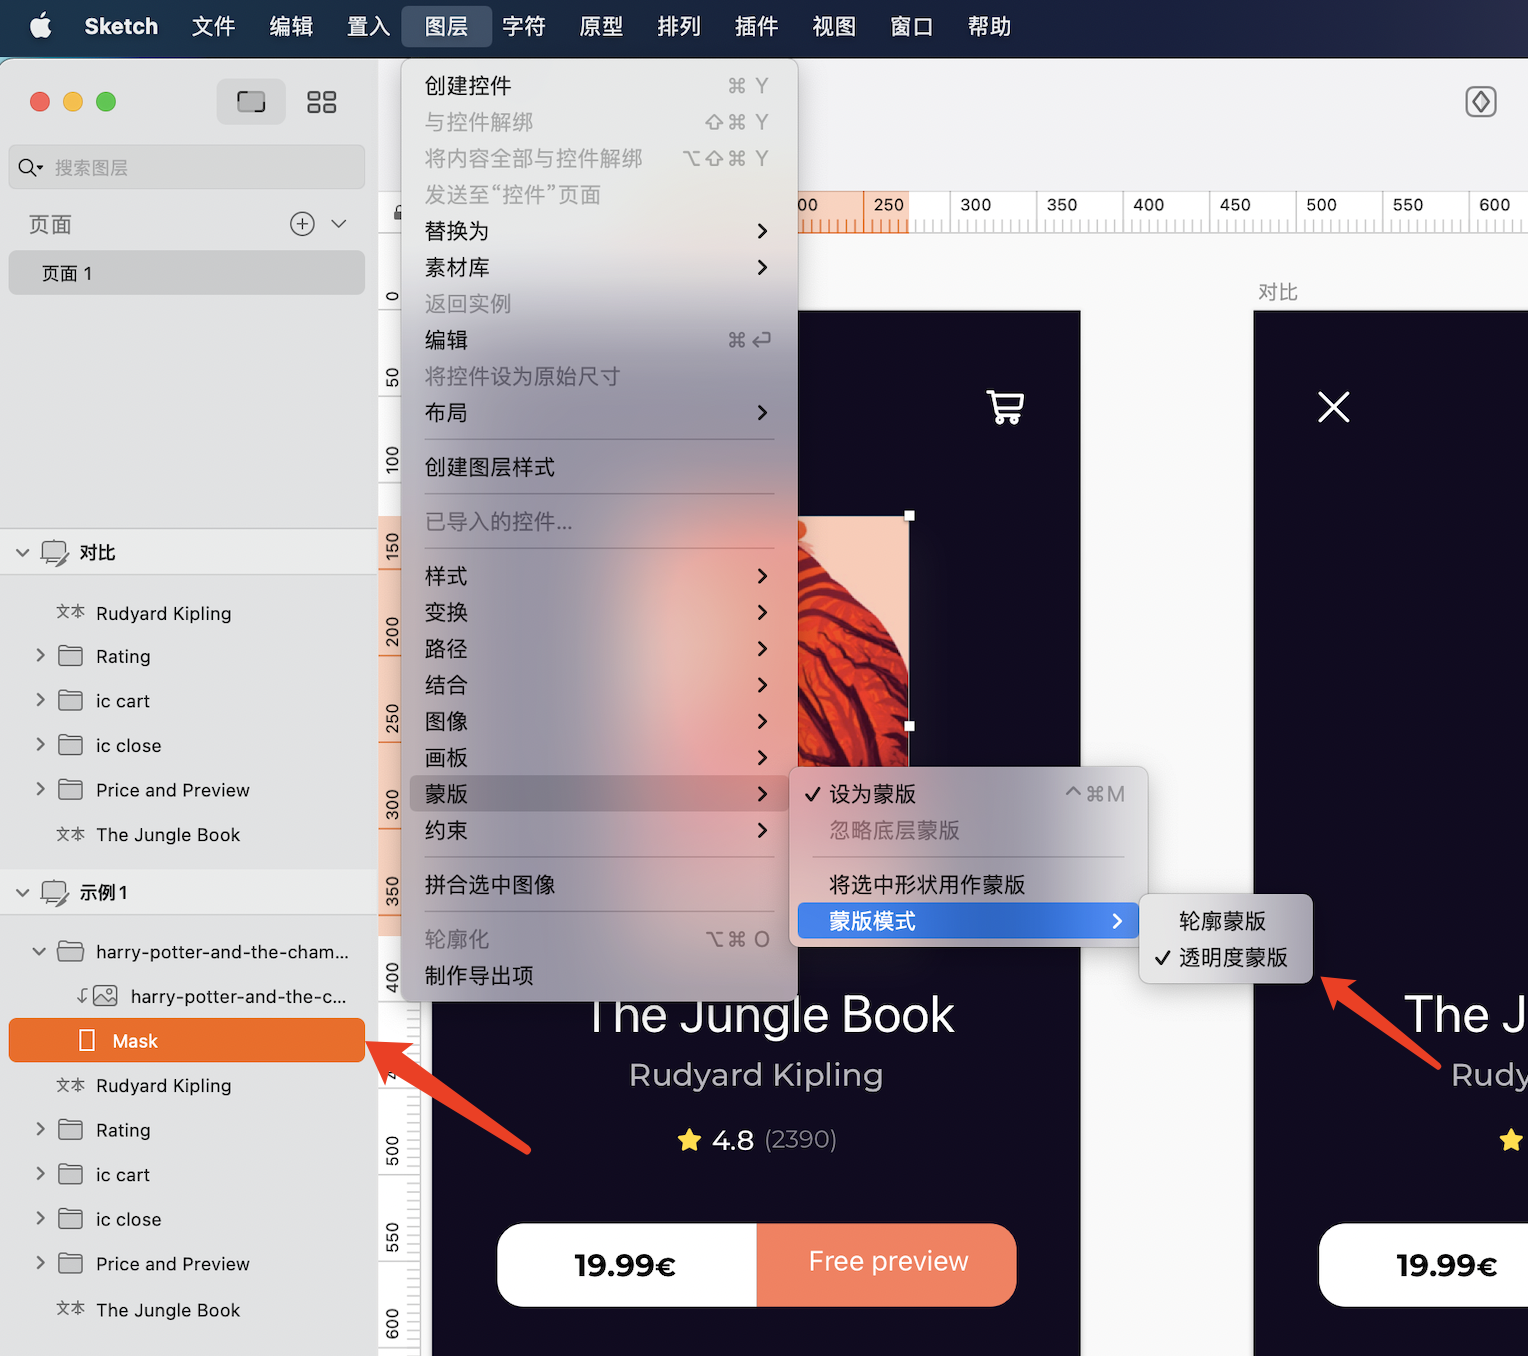Click the 搜索图层 search field

tap(200, 168)
